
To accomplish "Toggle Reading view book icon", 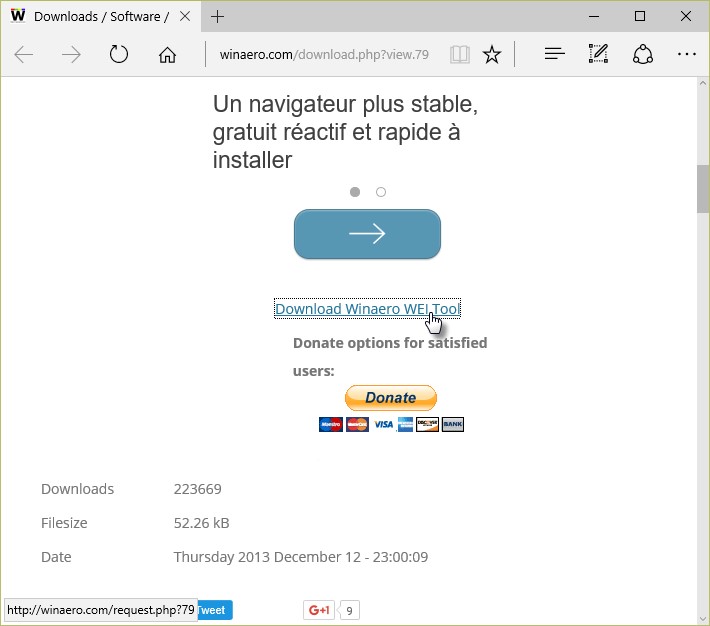I will click(459, 55).
